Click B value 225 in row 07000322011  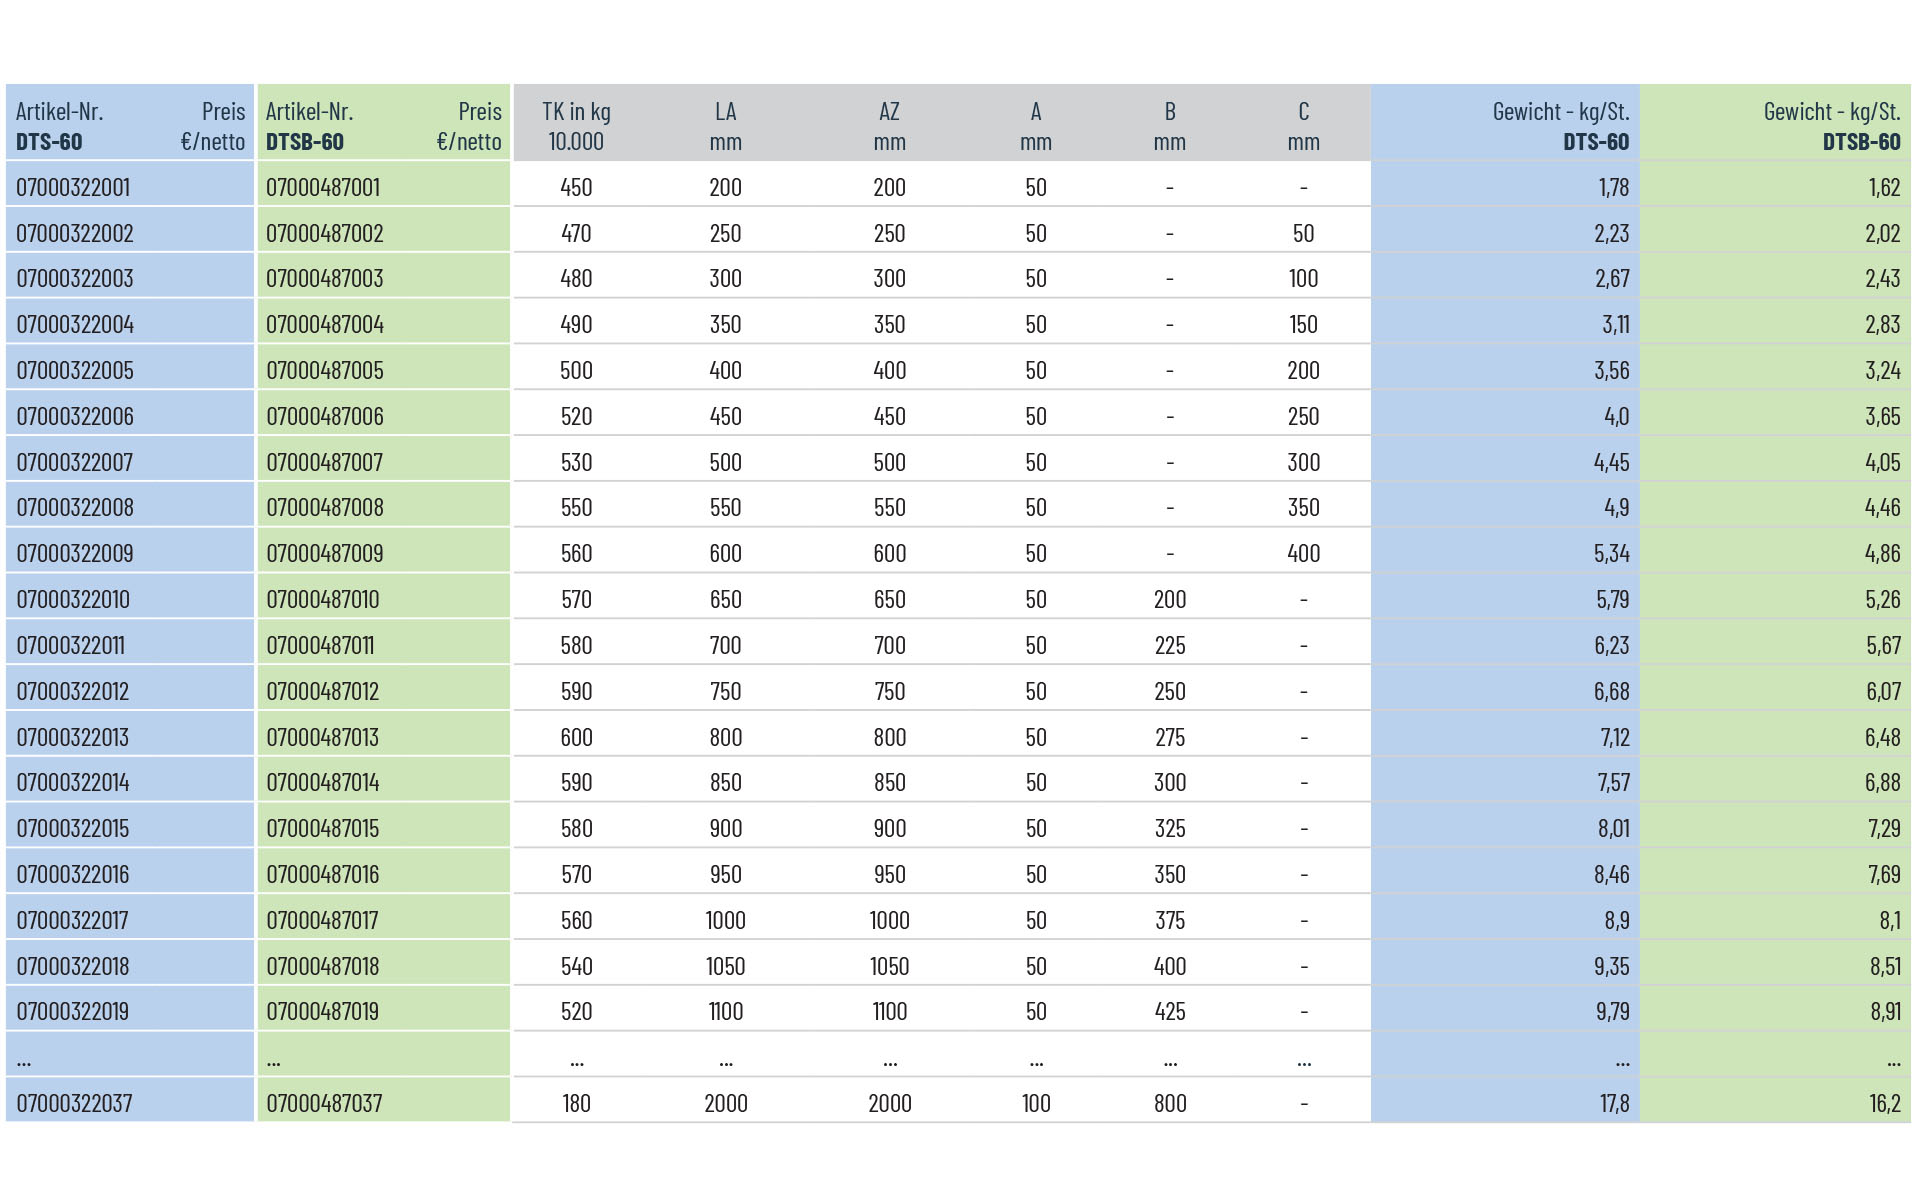[x=1170, y=645]
